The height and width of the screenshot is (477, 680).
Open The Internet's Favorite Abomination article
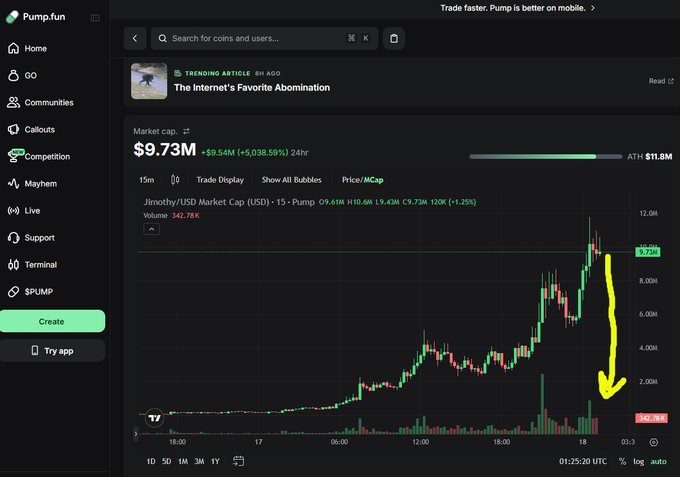[x=252, y=88]
